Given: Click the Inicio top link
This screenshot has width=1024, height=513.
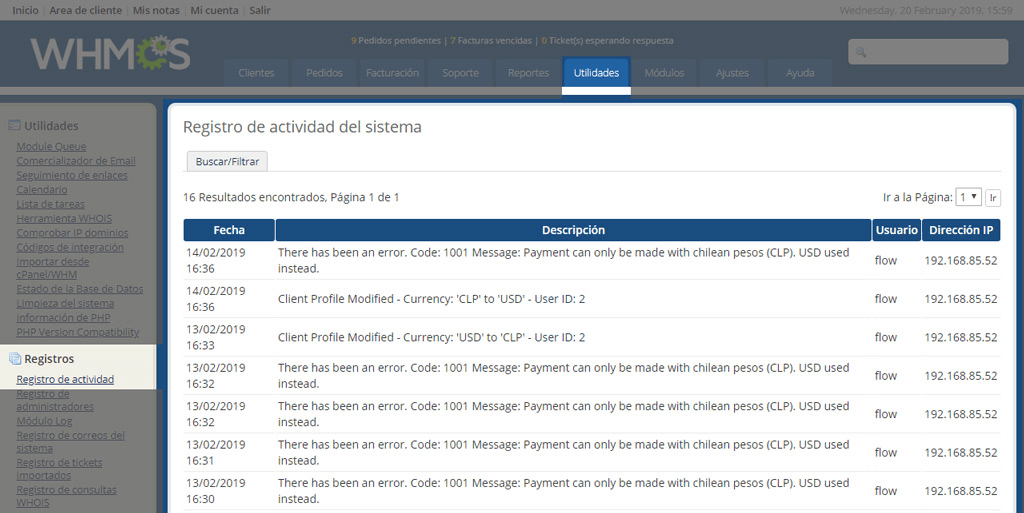Looking at the screenshot, I should pyautogui.click(x=25, y=10).
